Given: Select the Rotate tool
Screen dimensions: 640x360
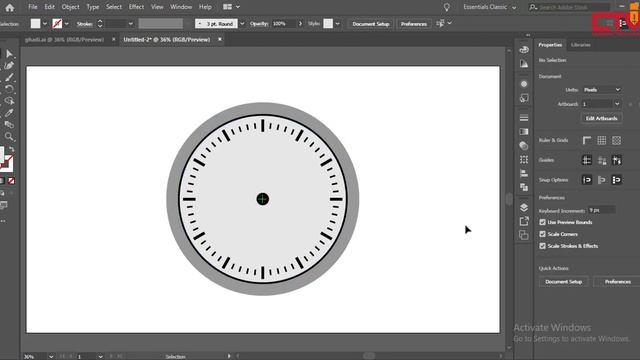Looking at the screenshot, I should 9,89.
